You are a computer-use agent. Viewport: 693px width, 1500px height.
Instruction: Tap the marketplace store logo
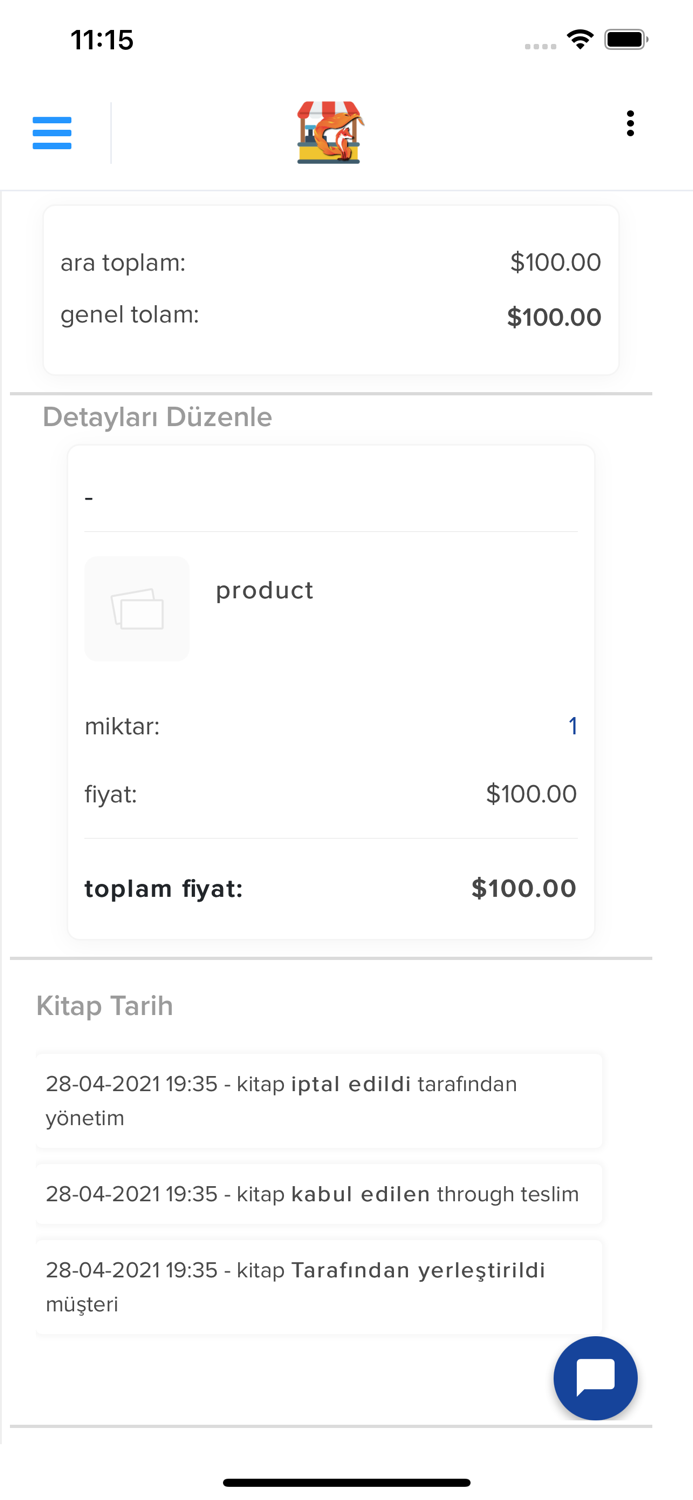pyautogui.click(x=330, y=132)
